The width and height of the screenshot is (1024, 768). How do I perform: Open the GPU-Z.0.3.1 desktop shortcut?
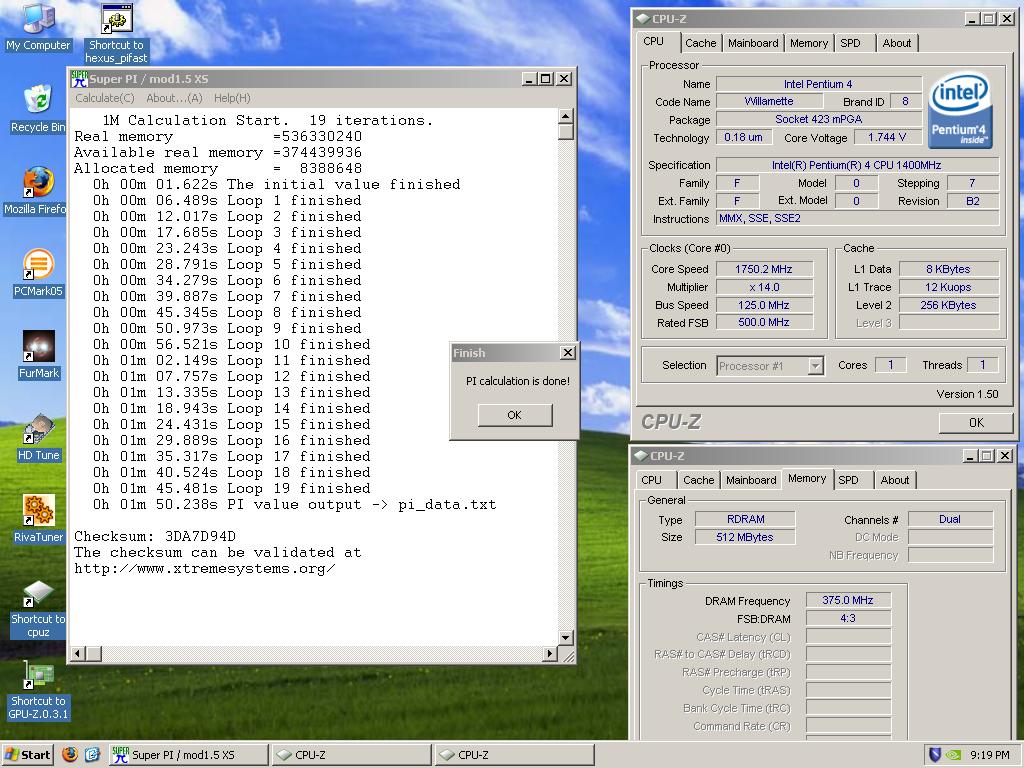38,690
